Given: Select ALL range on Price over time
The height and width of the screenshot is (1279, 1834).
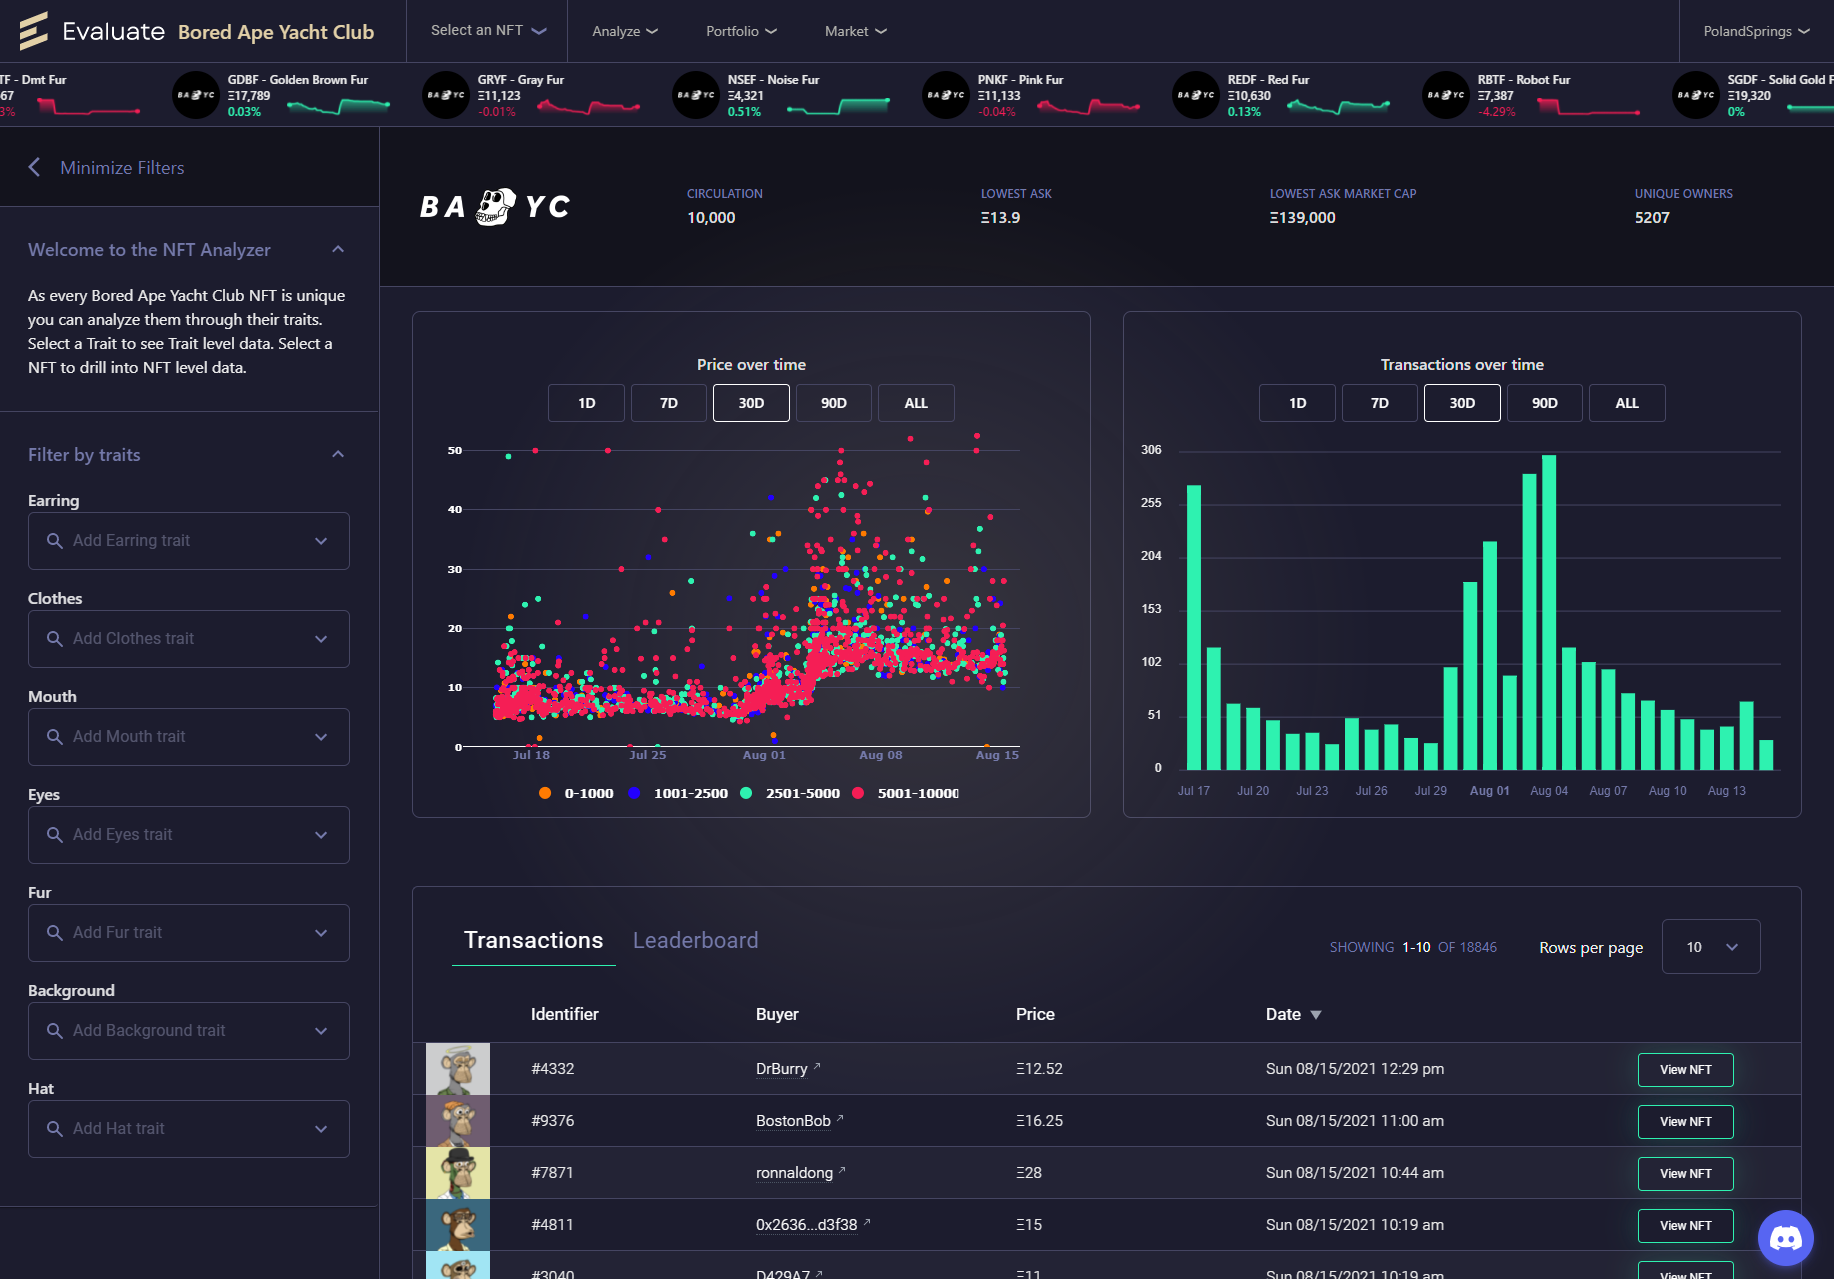Looking at the screenshot, I should tap(916, 403).
